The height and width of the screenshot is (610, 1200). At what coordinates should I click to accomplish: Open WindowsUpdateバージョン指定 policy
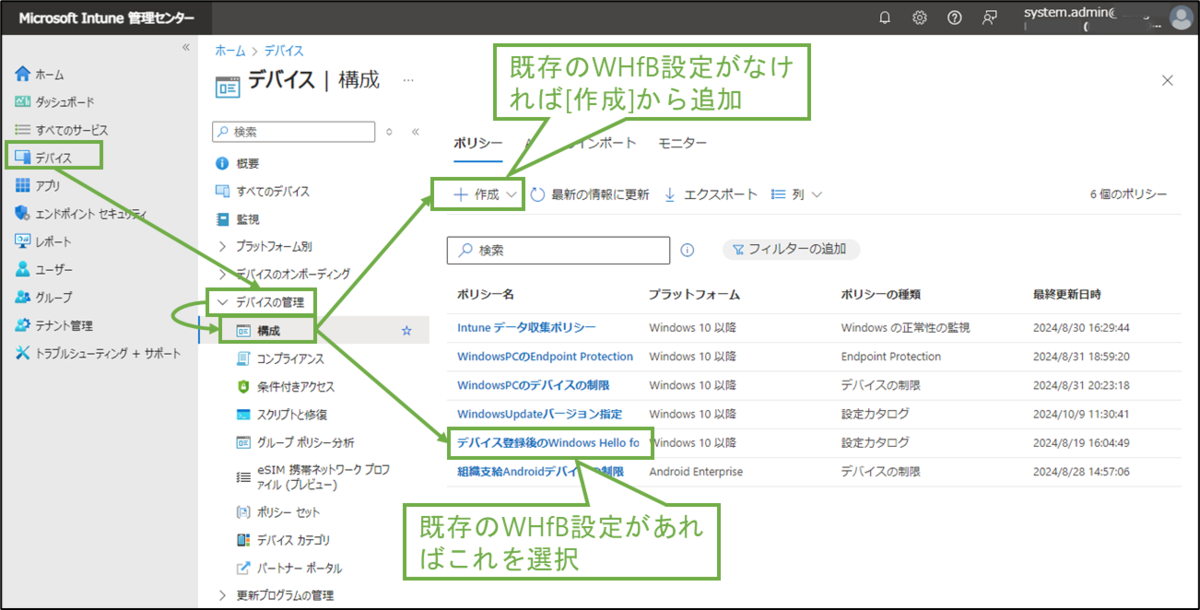tap(540, 414)
